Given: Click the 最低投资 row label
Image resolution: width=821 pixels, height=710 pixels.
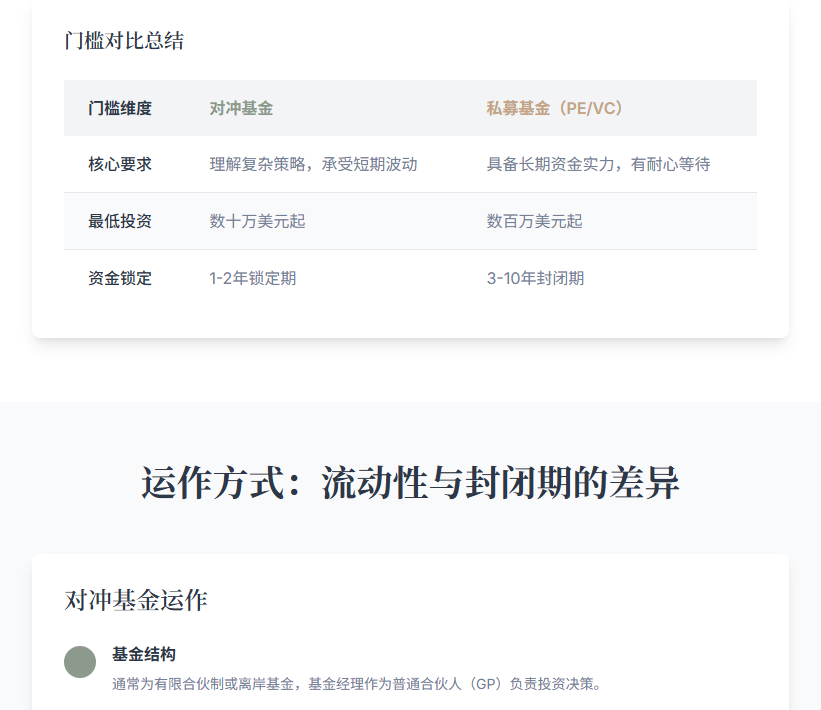Looking at the screenshot, I should click(120, 221).
